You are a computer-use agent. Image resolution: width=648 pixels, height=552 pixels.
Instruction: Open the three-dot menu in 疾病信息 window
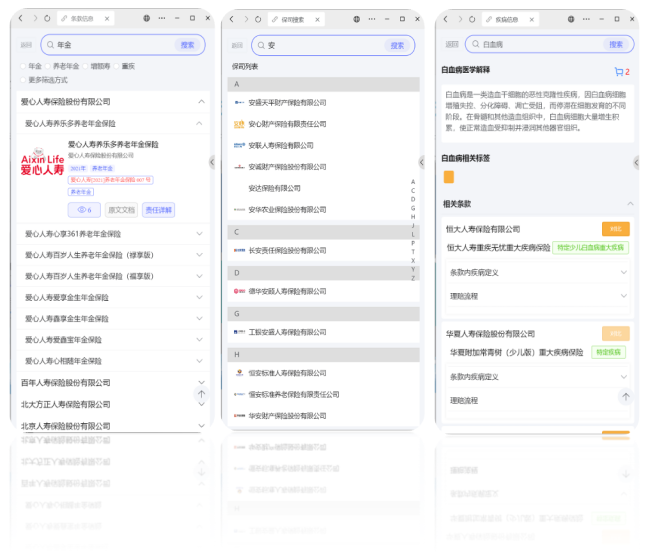pyautogui.click(x=586, y=19)
